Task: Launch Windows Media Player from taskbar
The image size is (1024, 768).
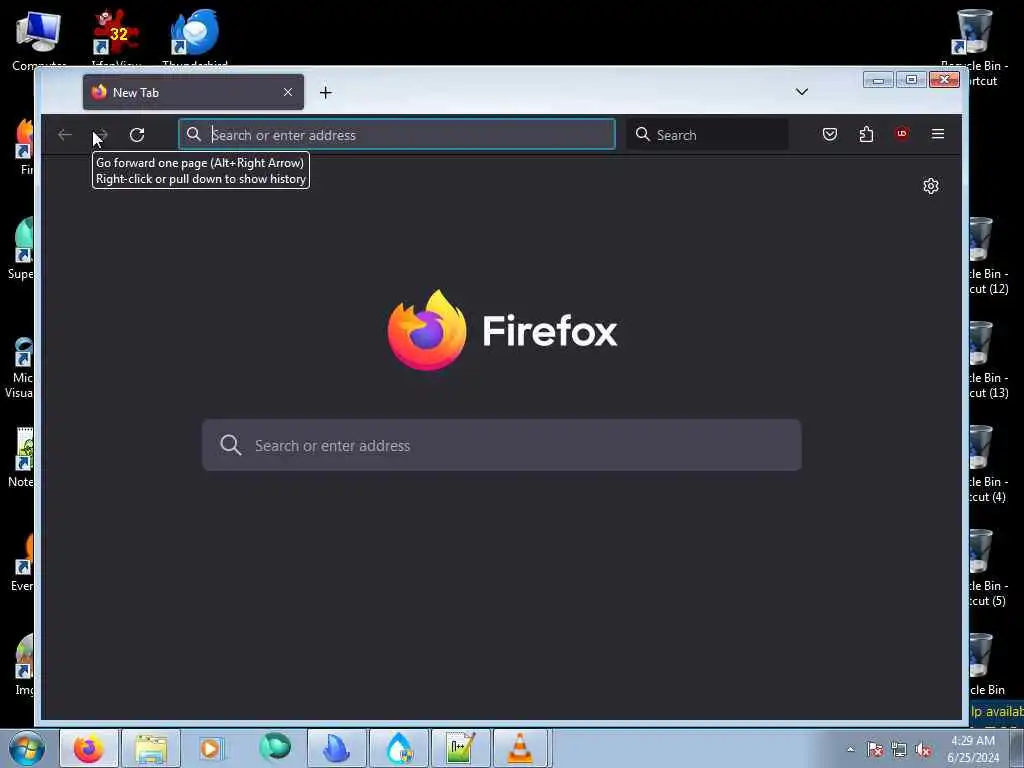Action: tap(211, 748)
